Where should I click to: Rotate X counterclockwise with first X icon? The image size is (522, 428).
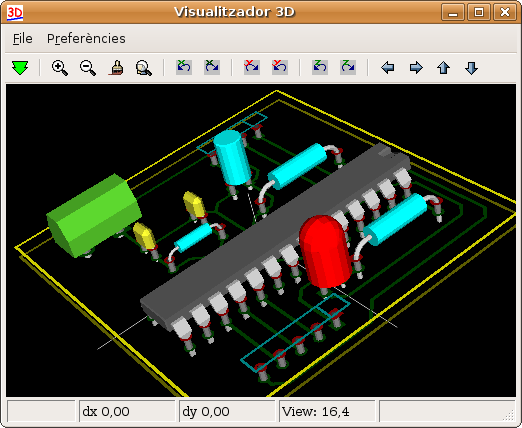click(184, 67)
